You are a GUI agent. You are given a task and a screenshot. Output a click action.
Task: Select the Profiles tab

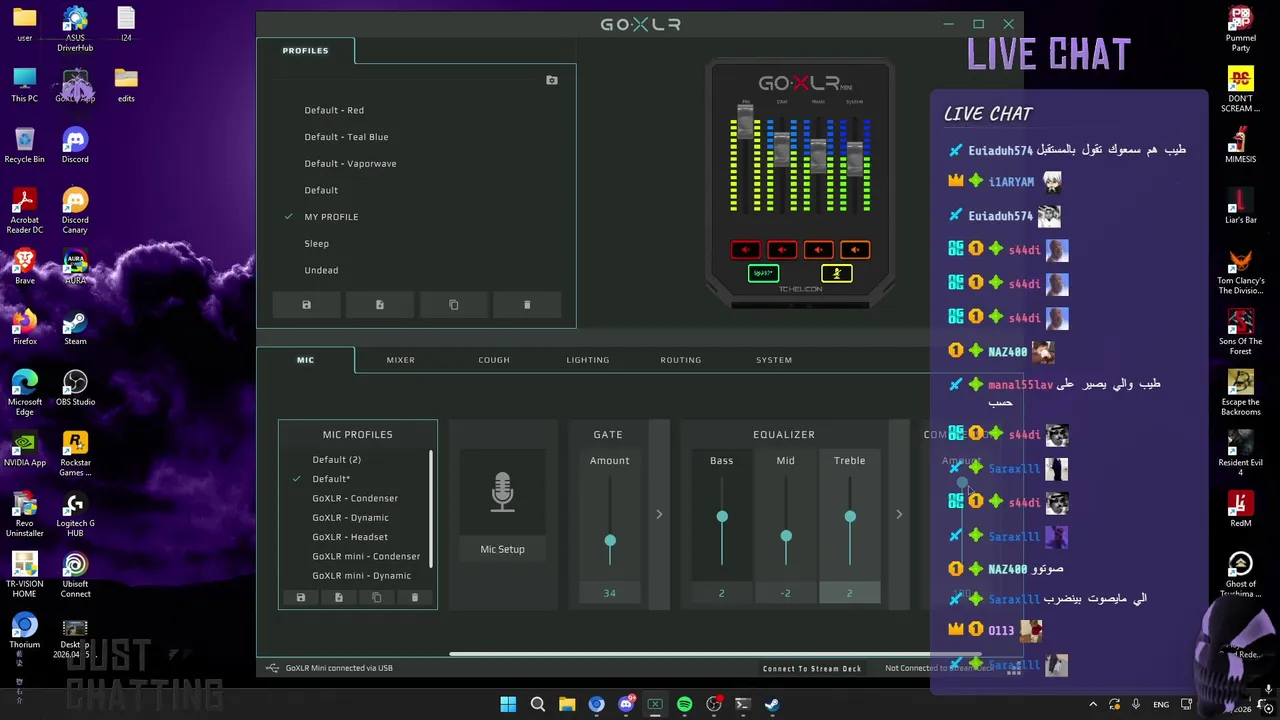305,50
